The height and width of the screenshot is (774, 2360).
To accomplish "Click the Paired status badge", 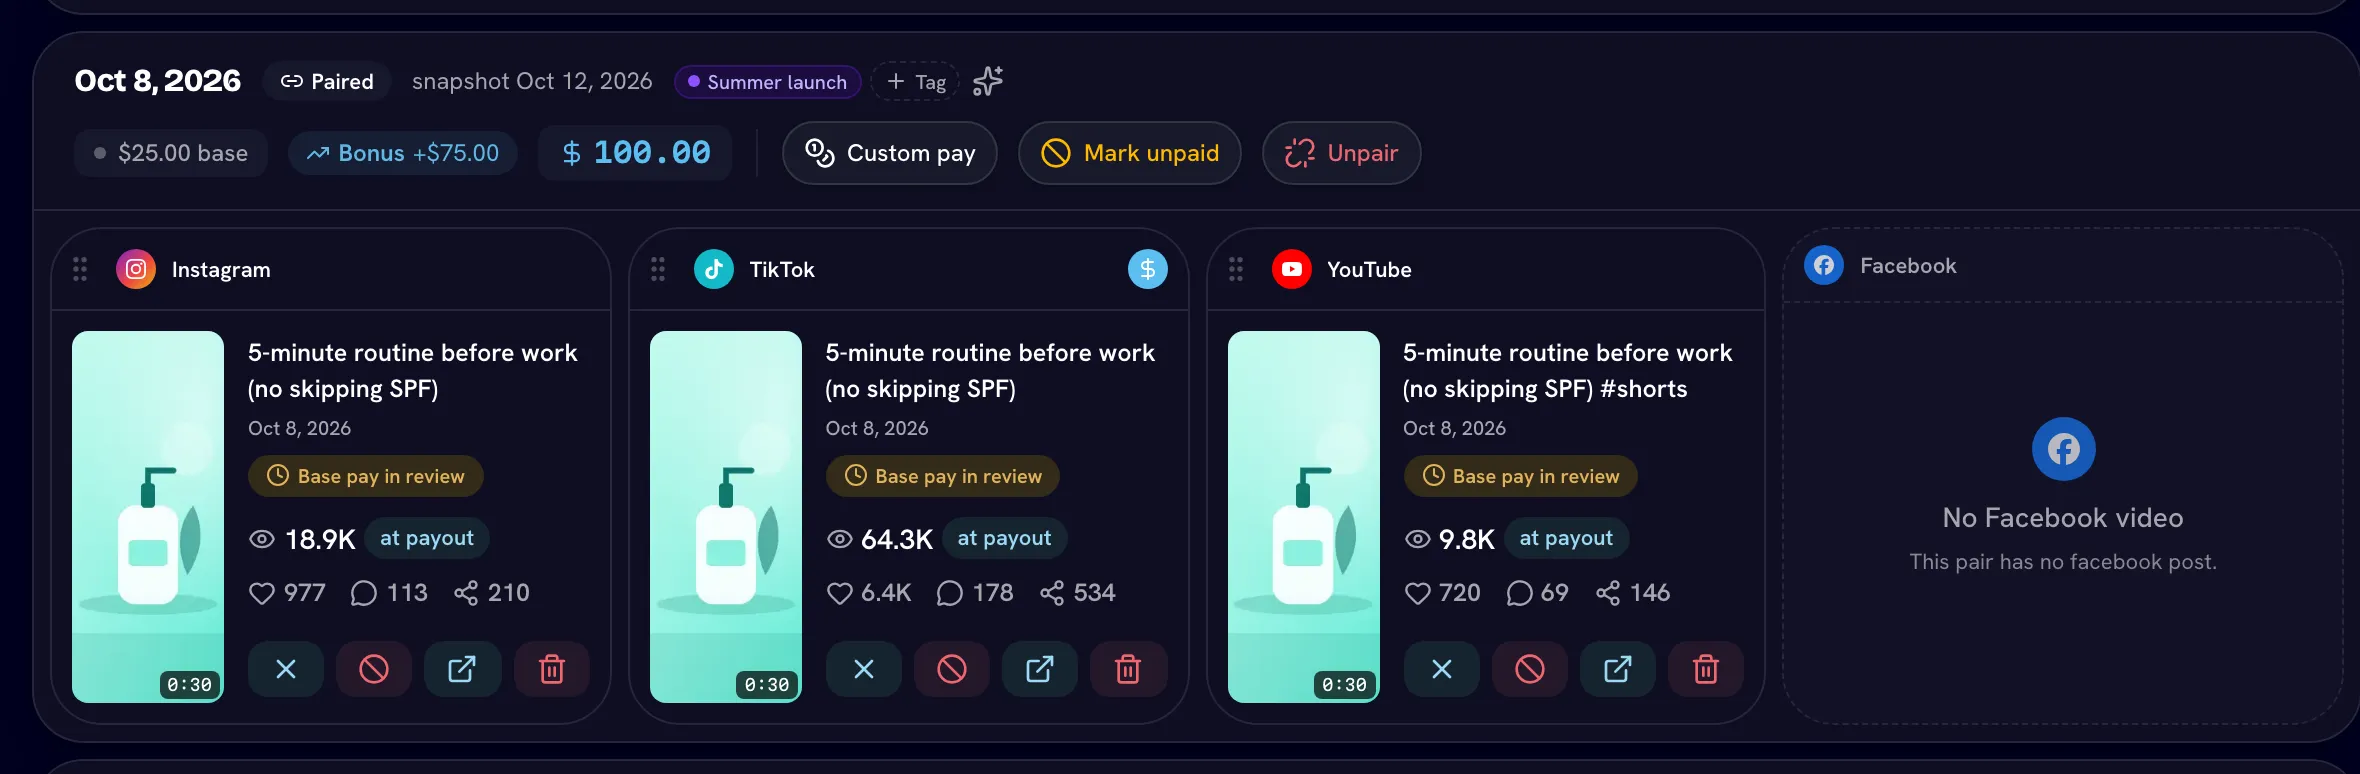I will [327, 82].
